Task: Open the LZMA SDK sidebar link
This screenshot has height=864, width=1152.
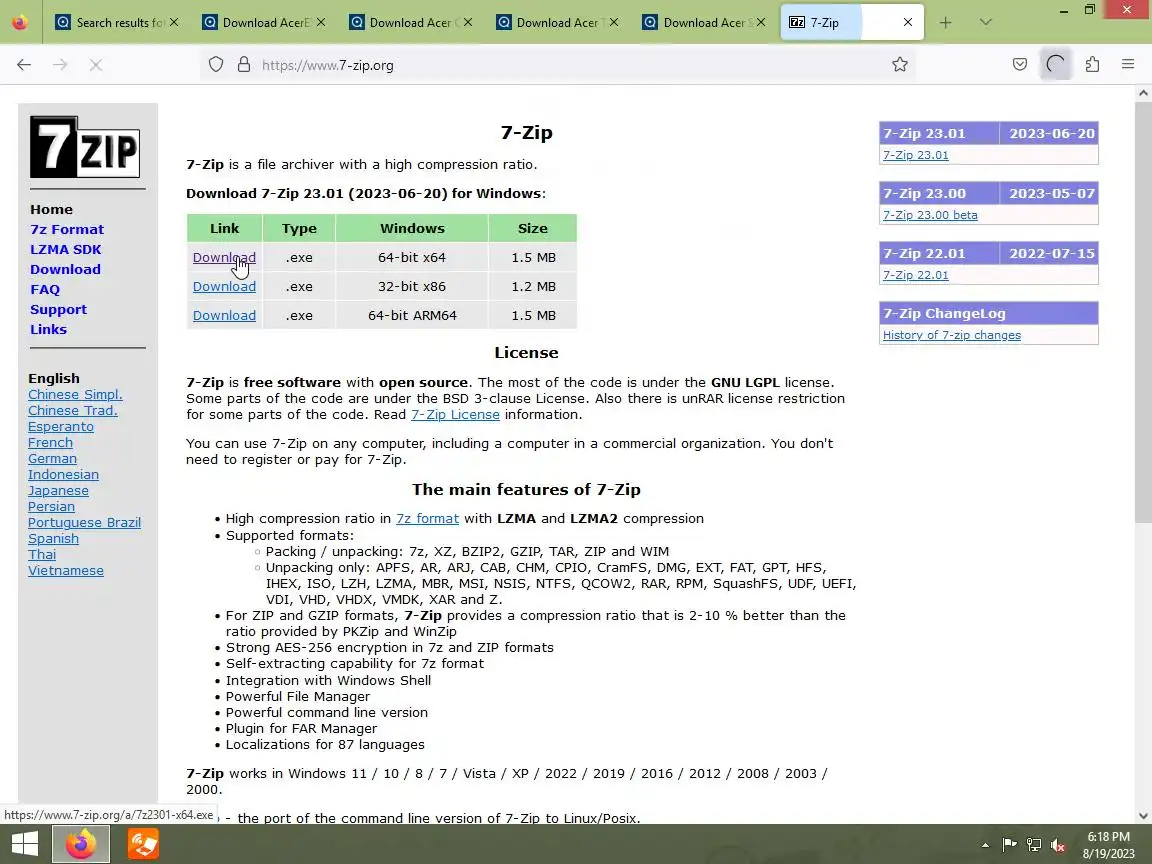Action: click(x=65, y=249)
